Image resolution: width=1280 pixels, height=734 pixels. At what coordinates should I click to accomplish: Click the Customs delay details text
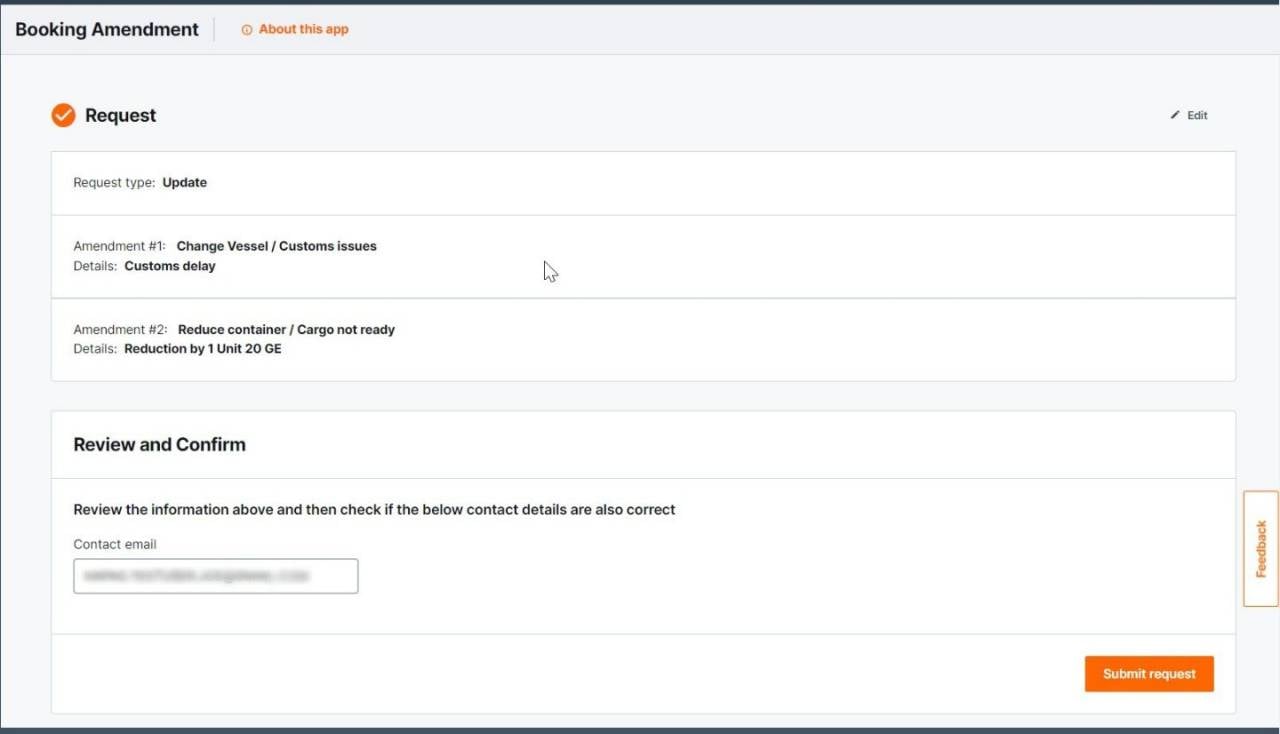pyautogui.click(x=169, y=266)
